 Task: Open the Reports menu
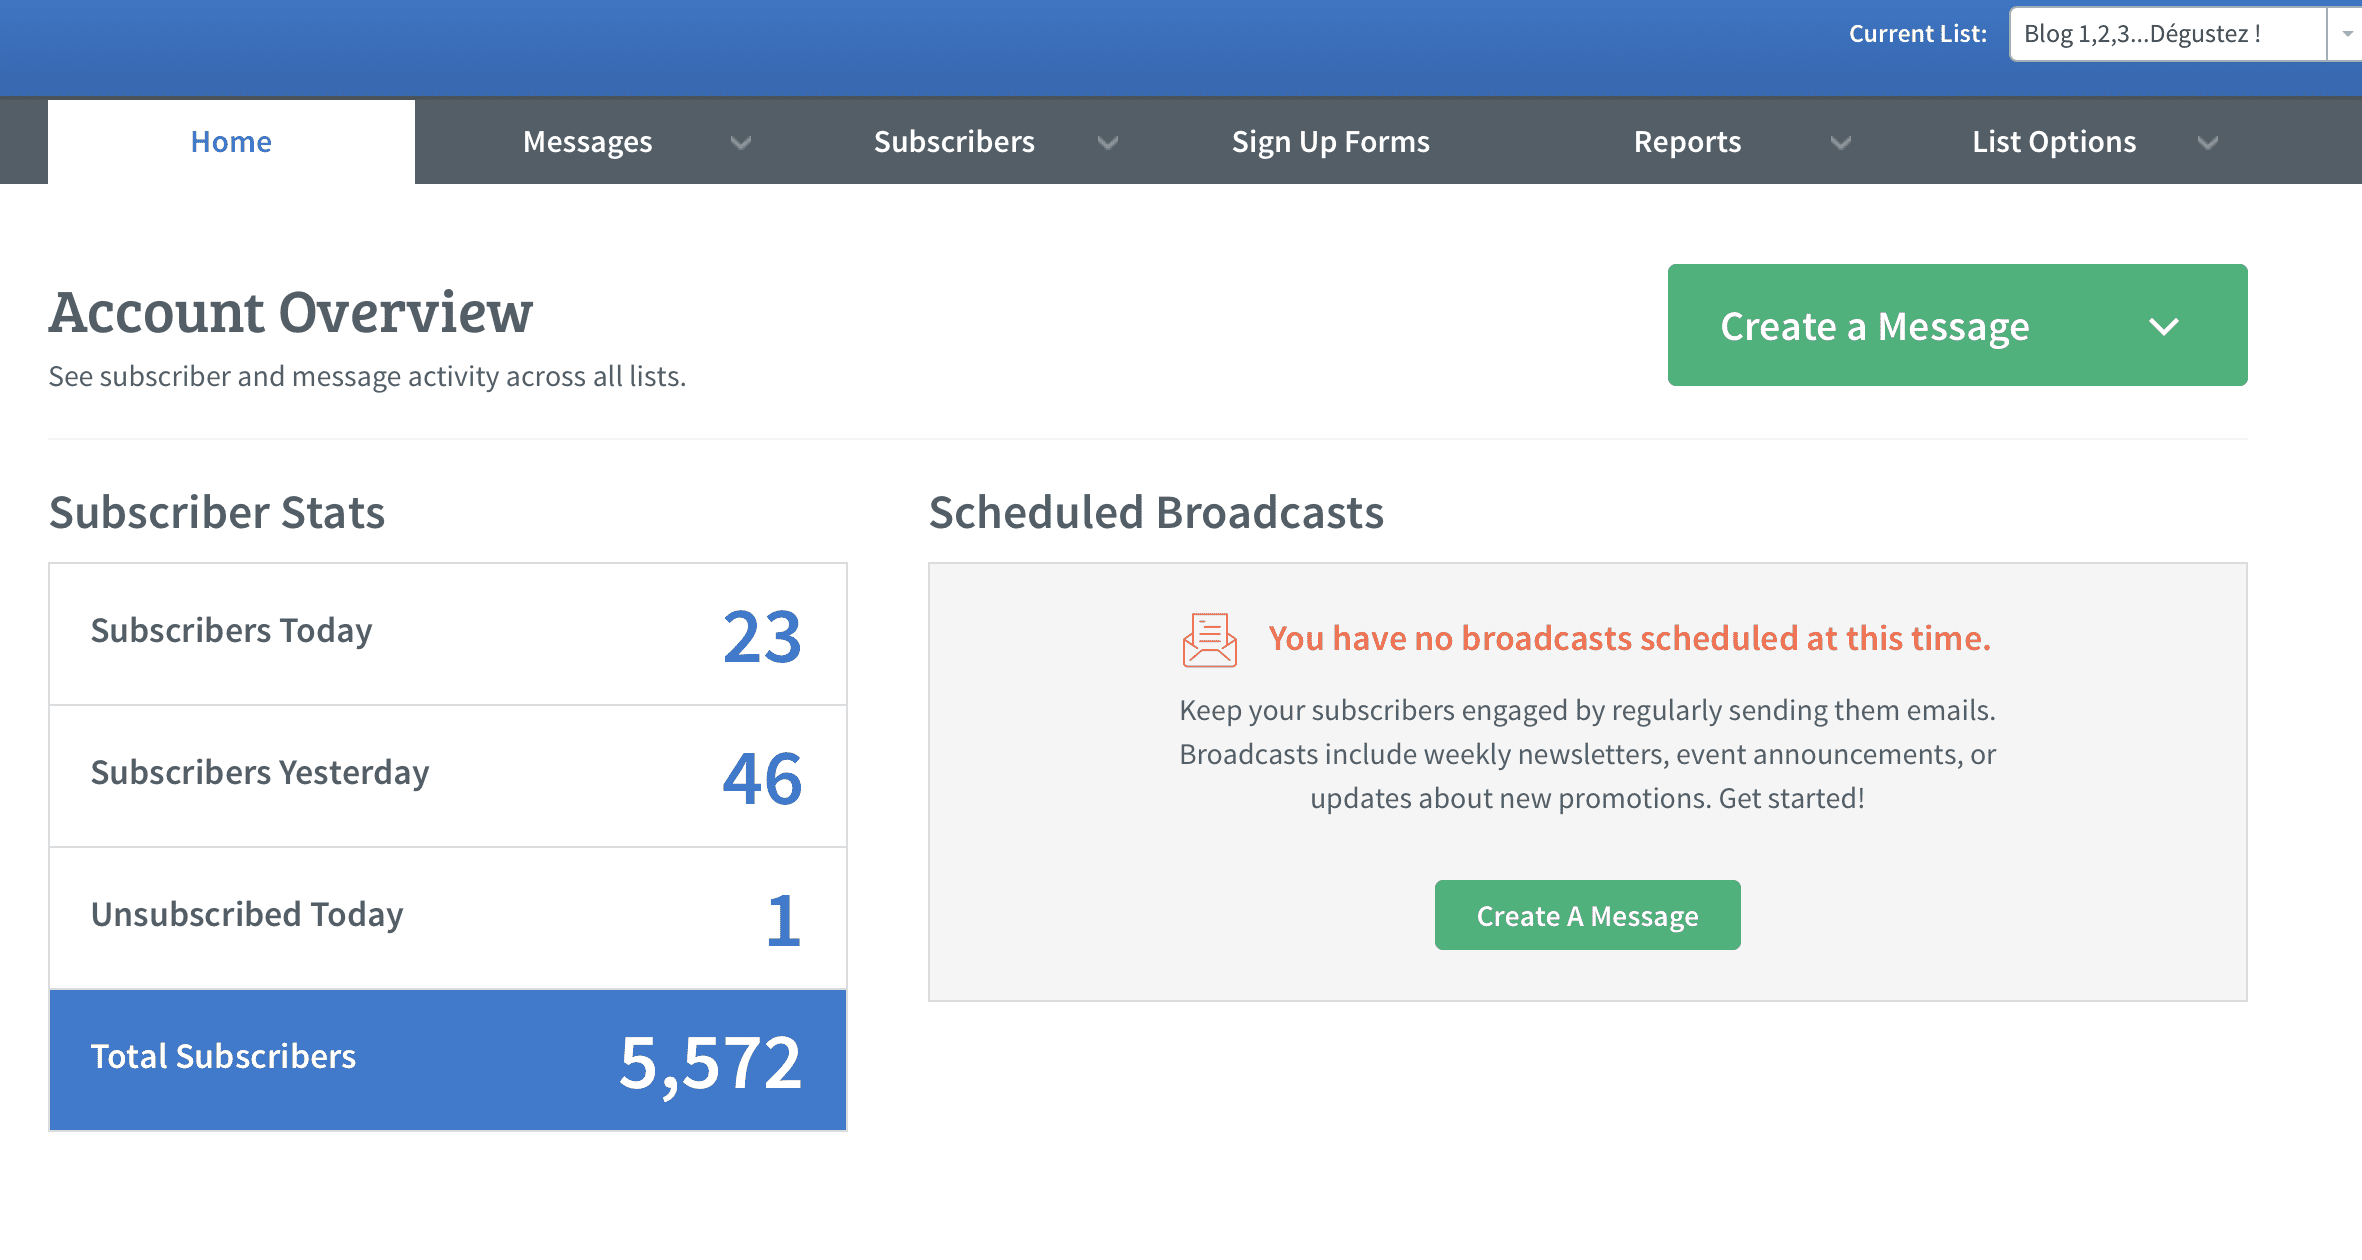(1687, 142)
